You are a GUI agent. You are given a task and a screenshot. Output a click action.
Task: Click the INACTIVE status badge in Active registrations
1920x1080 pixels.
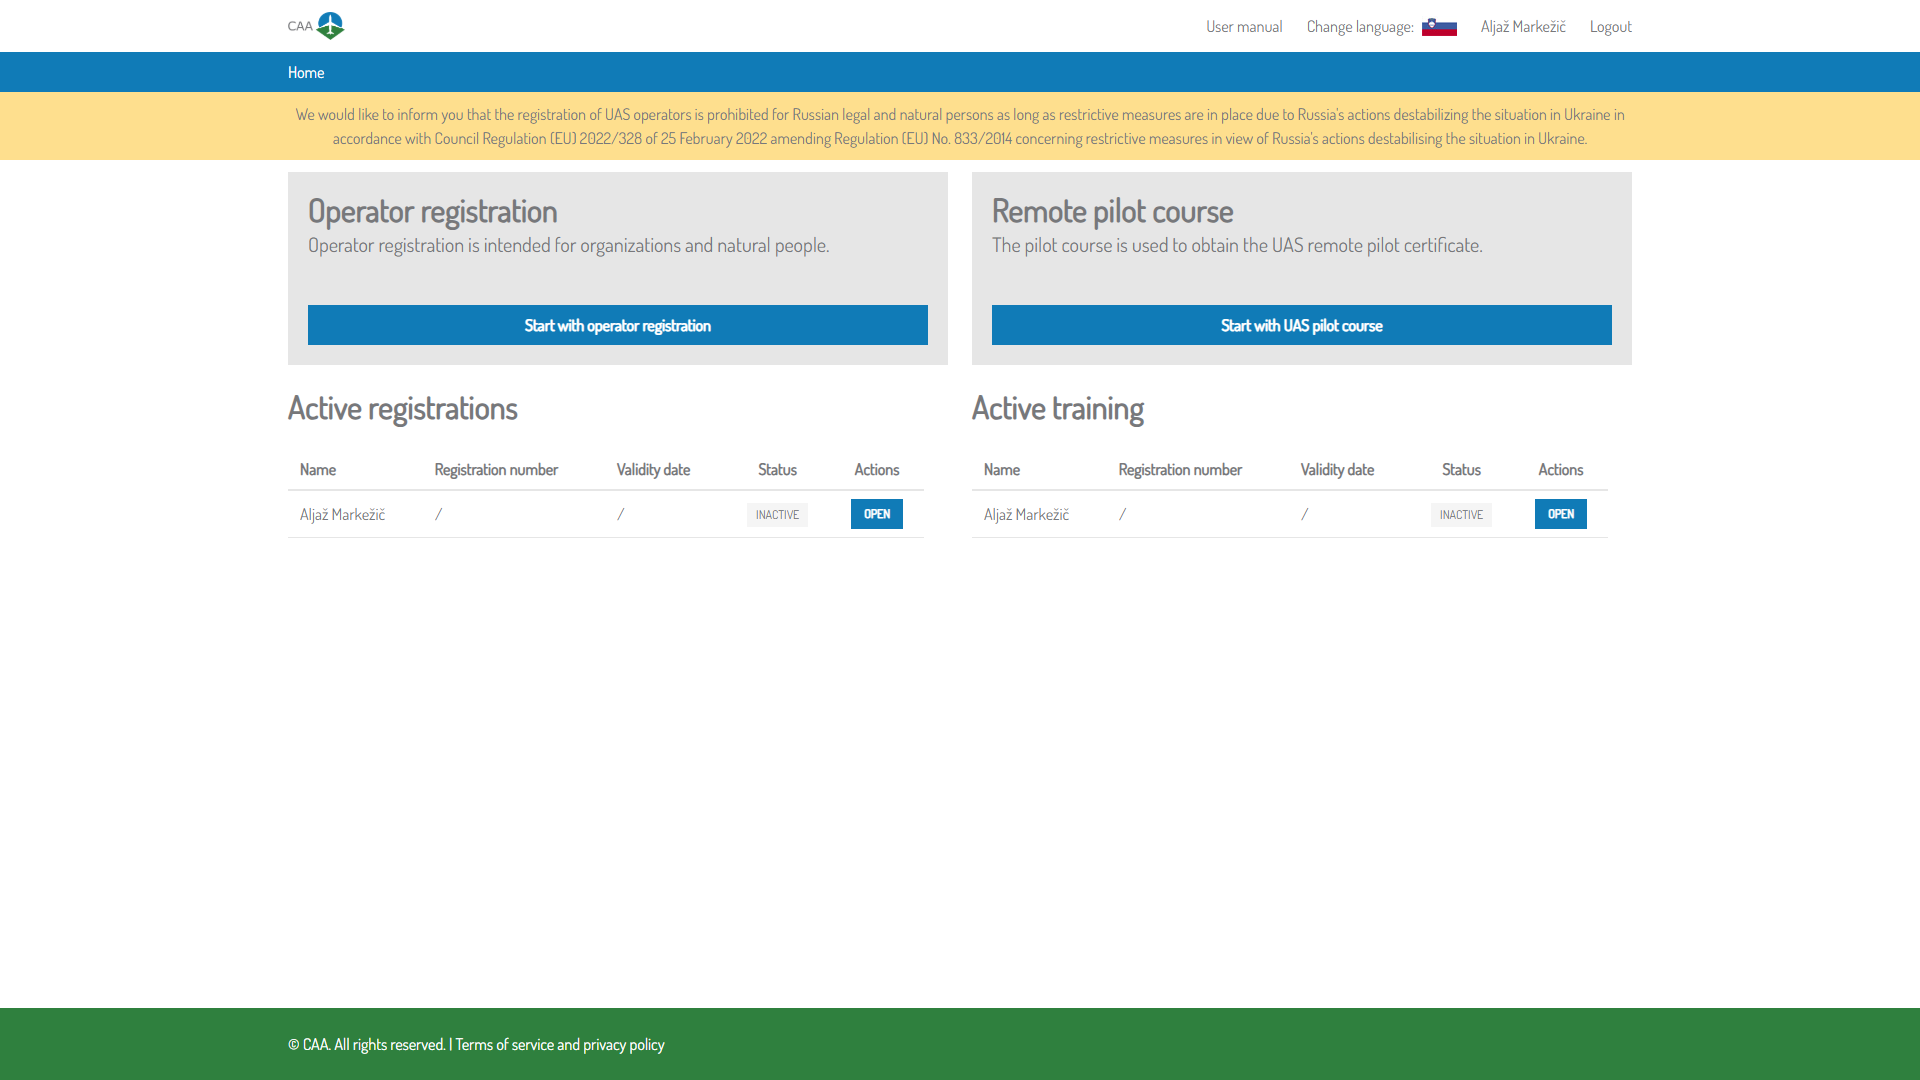(777, 515)
